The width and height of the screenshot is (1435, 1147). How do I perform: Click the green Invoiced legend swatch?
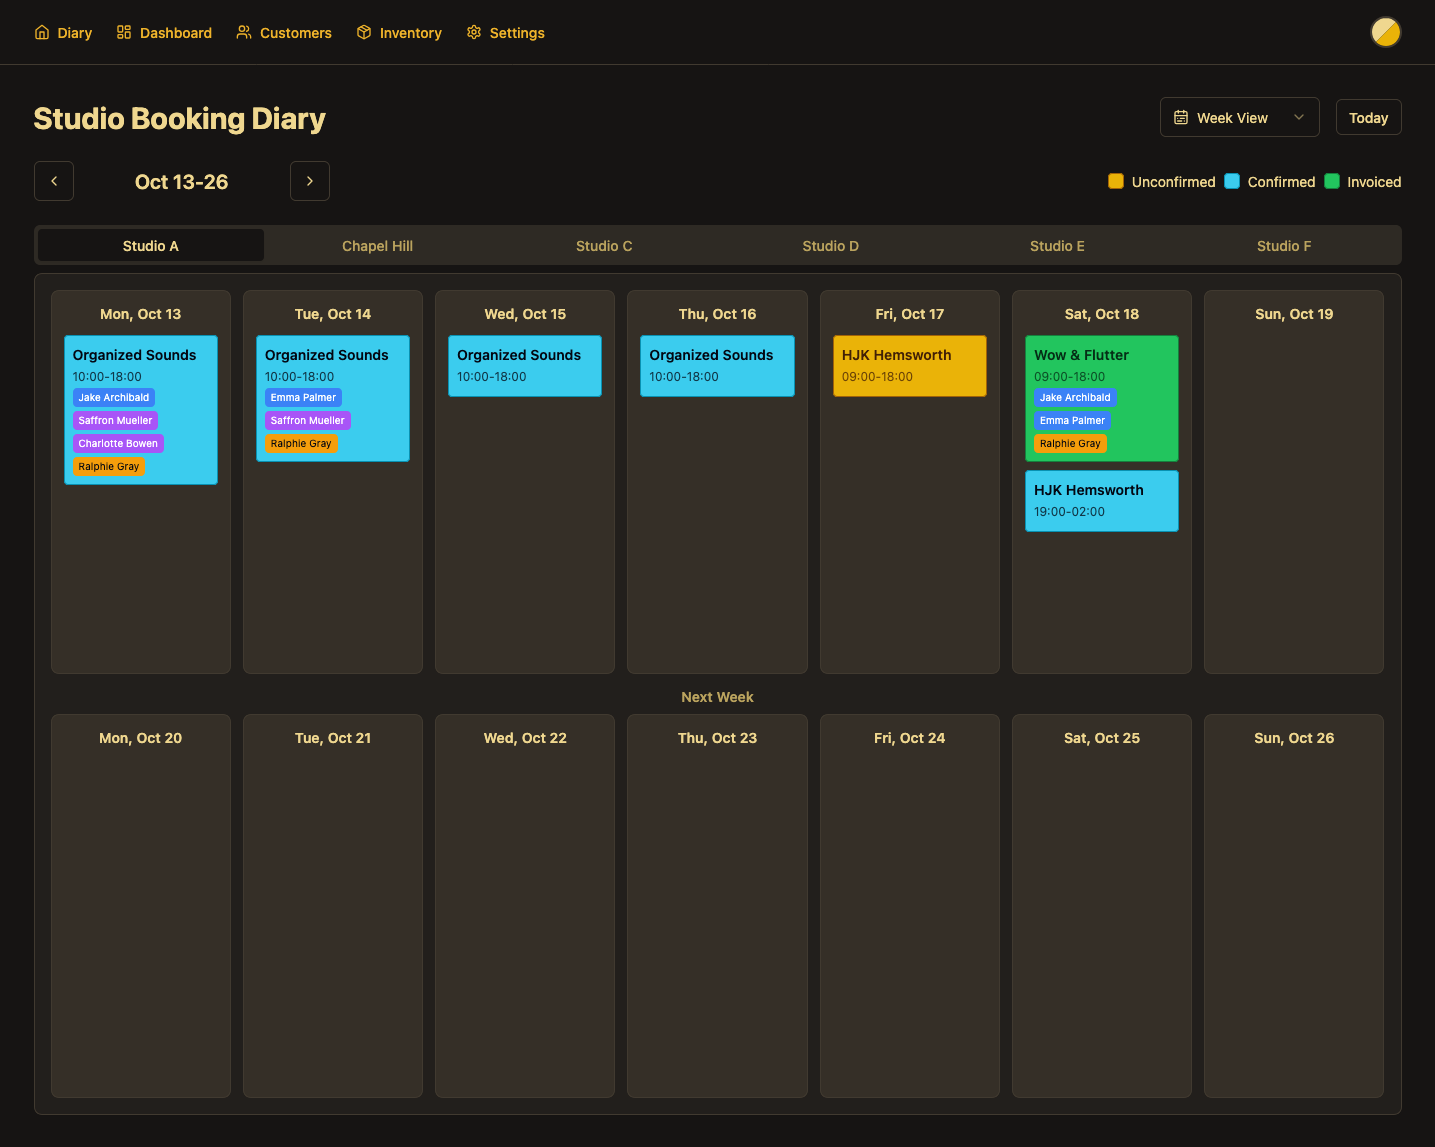click(x=1332, y=182)
